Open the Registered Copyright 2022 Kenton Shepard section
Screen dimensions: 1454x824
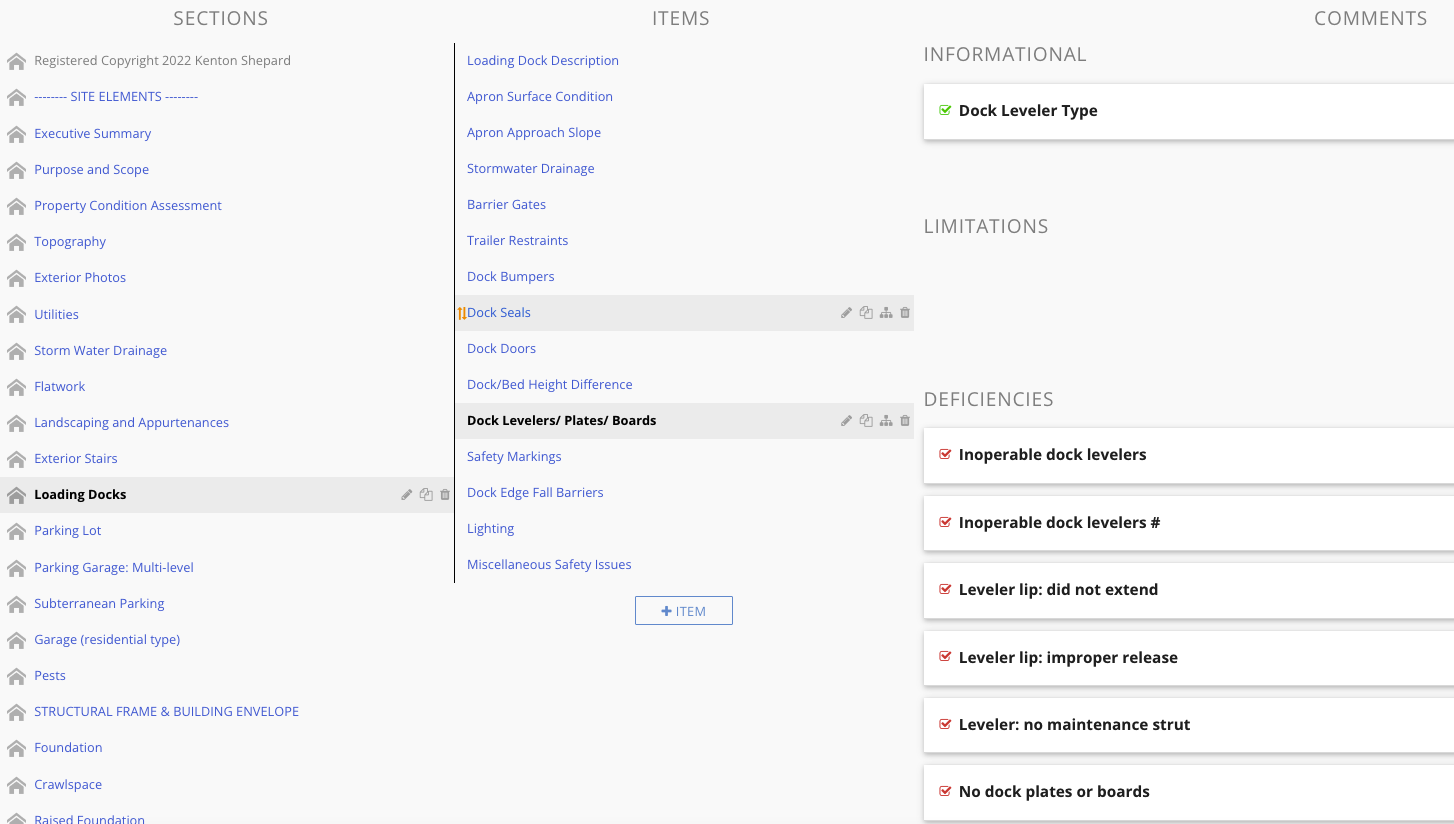point(163,61)
